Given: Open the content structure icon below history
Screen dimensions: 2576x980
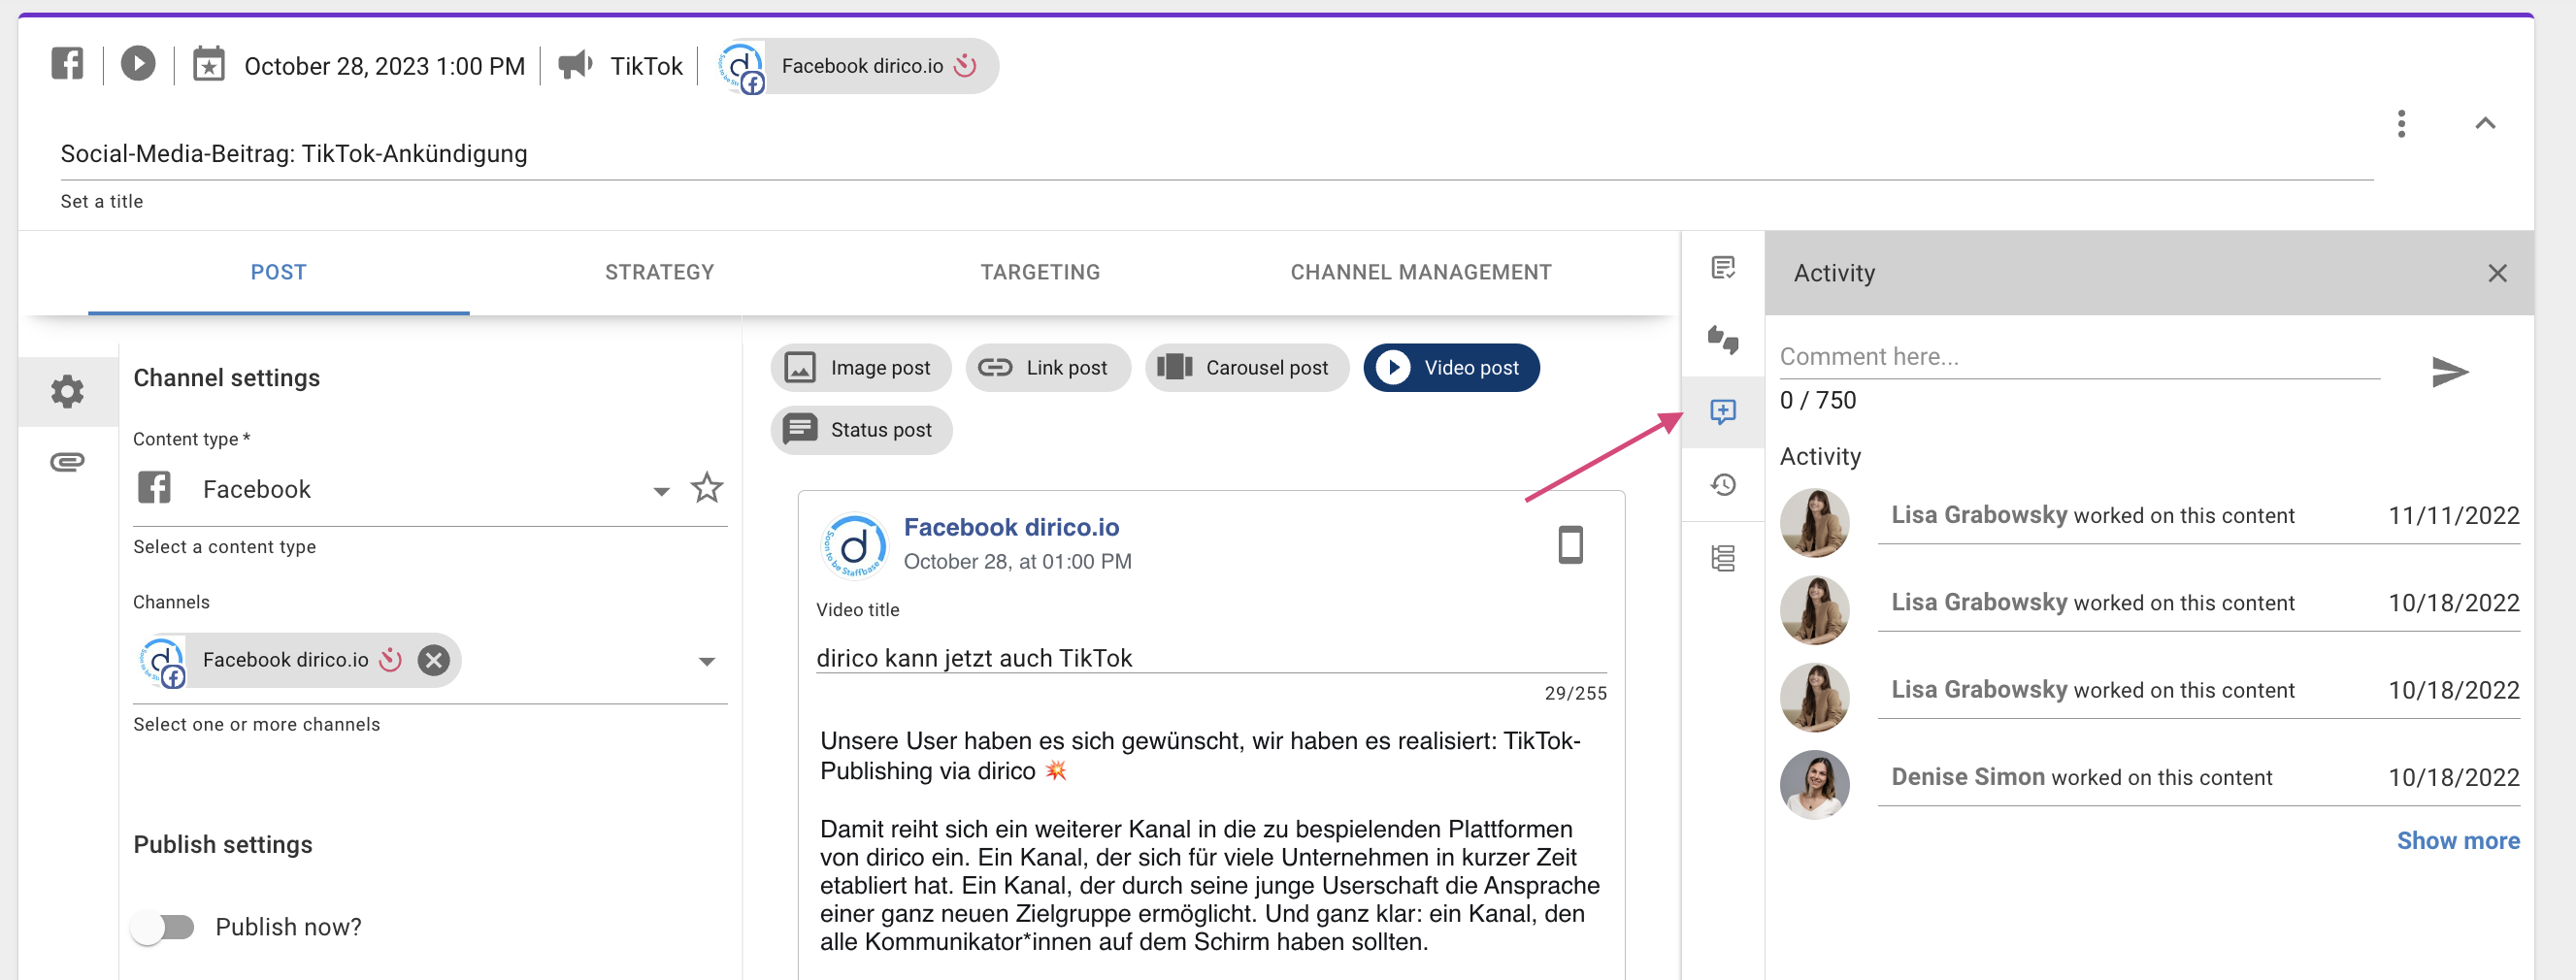Looking at the screenshot, I should pyautogui.click(x=1723, y=557).
